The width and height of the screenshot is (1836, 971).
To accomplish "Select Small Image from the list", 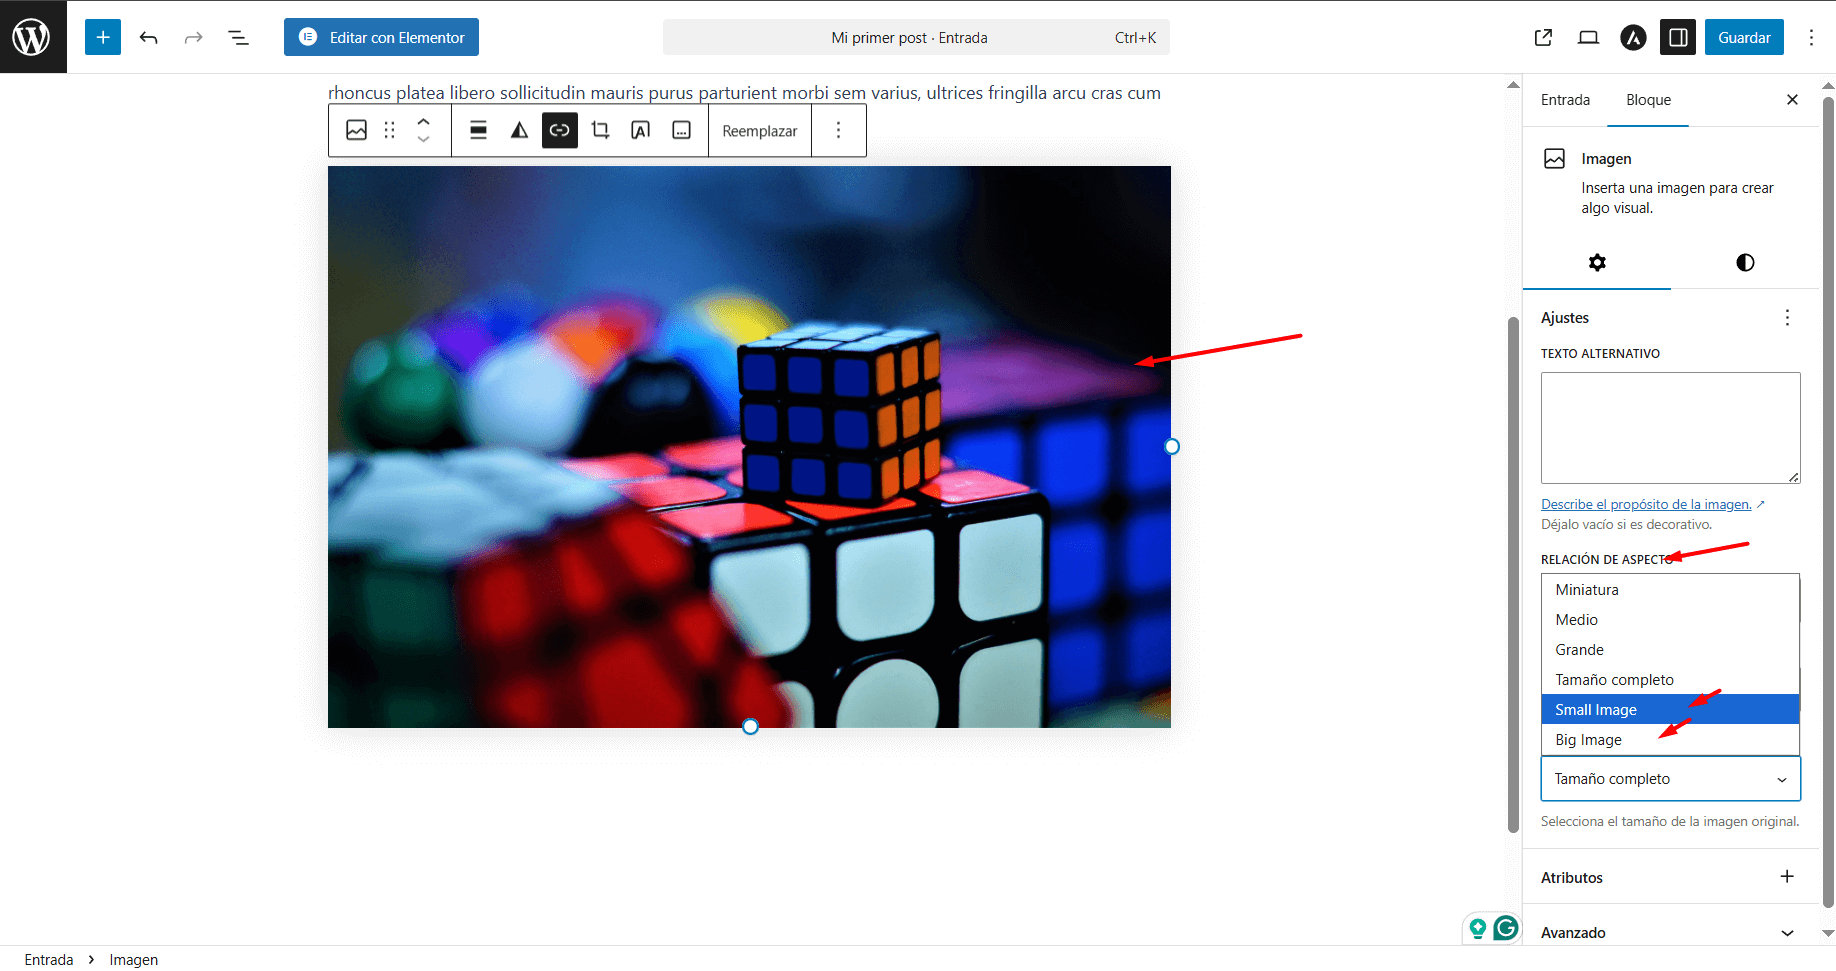I will click(1596, 710).
